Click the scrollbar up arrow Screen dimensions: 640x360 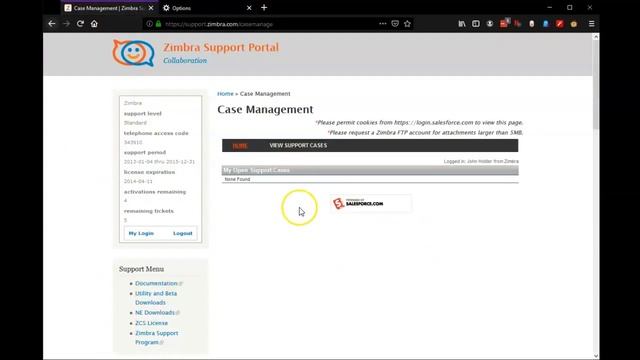pyautogui.click(x=596, y=37)
